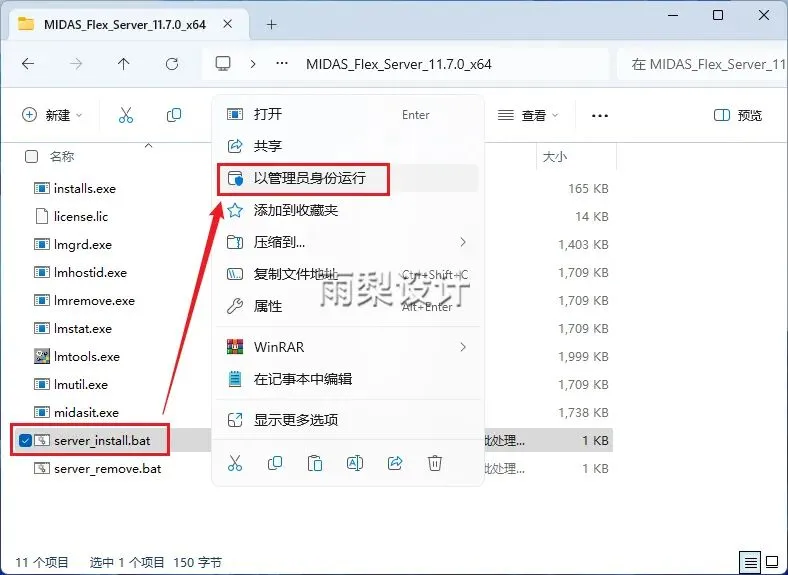Toggle the select-all checkbox beside 名称
Screen dimensions: 788x575
click(x=31, y=157)
